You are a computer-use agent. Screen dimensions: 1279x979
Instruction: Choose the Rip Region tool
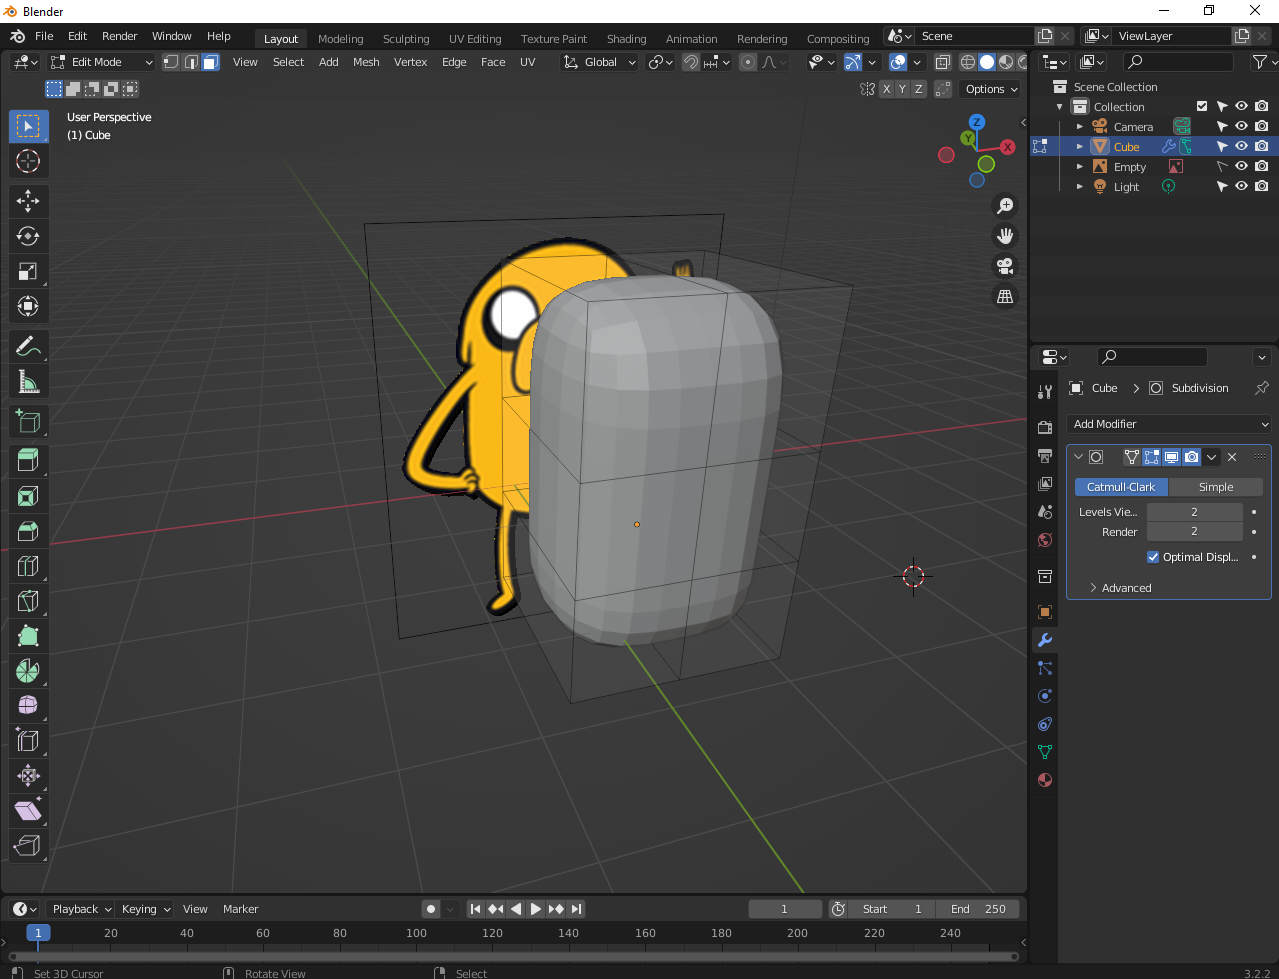pos(28,846)
